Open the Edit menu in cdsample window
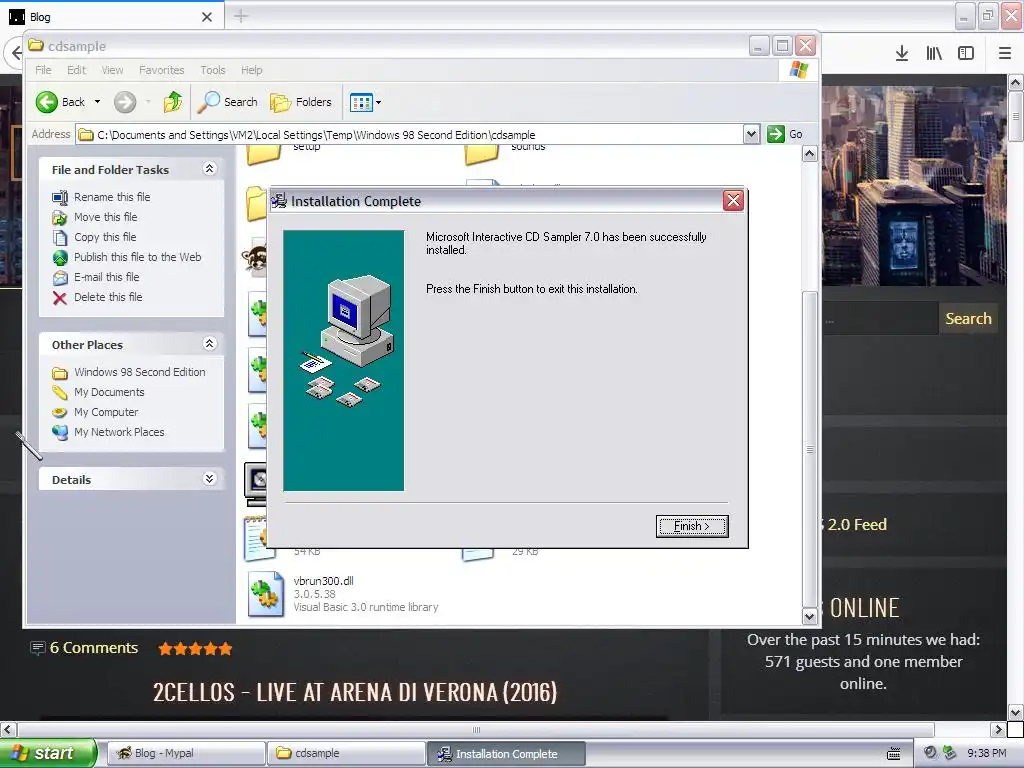This screenshot has width=1024, height=768. tap(76, 70)
